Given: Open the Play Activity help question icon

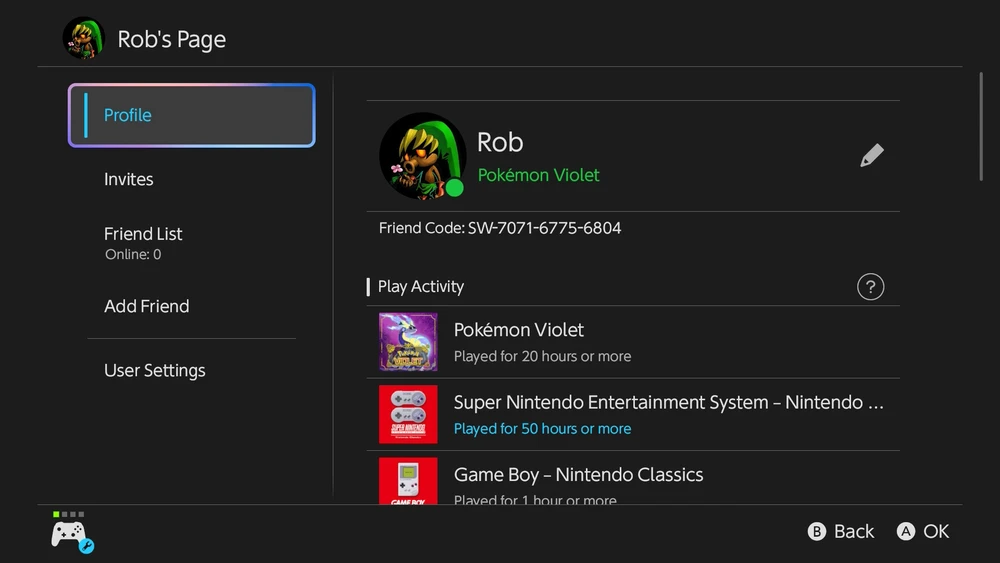Looking at the screenshot, I should [870, 287].
